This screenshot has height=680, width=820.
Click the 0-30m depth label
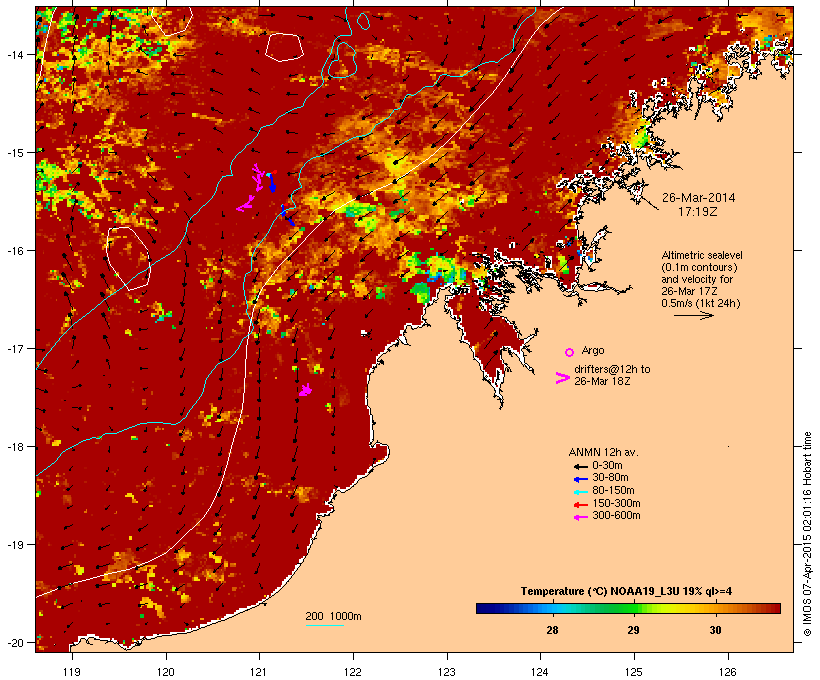click(x=607, y=466)
